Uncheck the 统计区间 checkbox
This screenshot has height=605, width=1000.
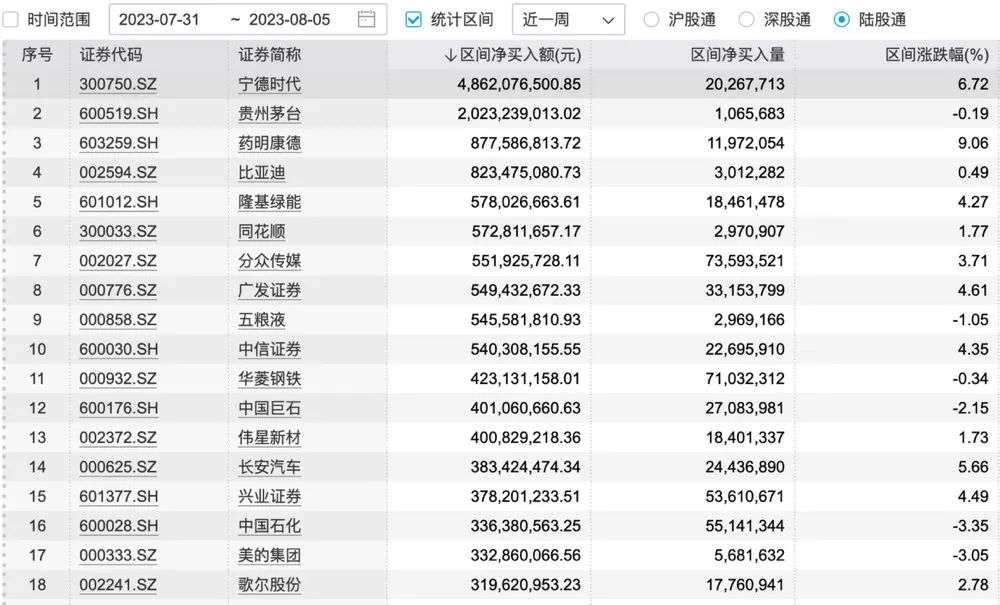pos(413,20)
